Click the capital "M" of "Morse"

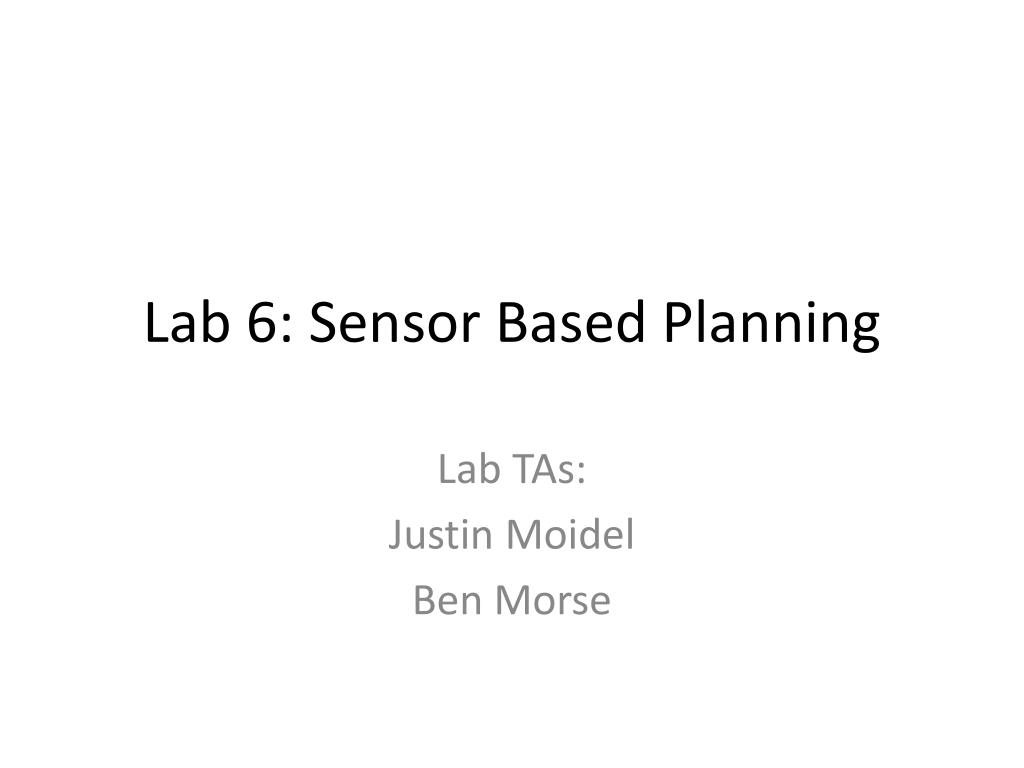coord(515,601)
